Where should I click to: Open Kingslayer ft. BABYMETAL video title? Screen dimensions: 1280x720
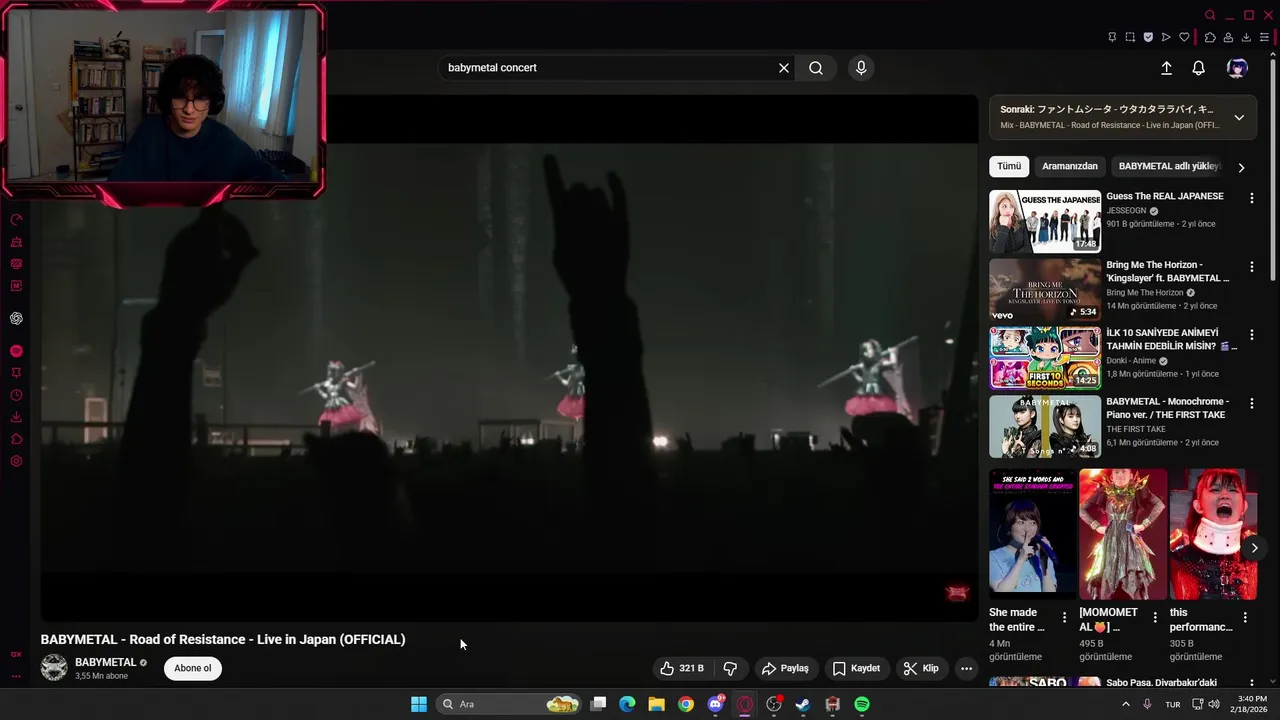pyautogui.click(x=1168, y=271)
